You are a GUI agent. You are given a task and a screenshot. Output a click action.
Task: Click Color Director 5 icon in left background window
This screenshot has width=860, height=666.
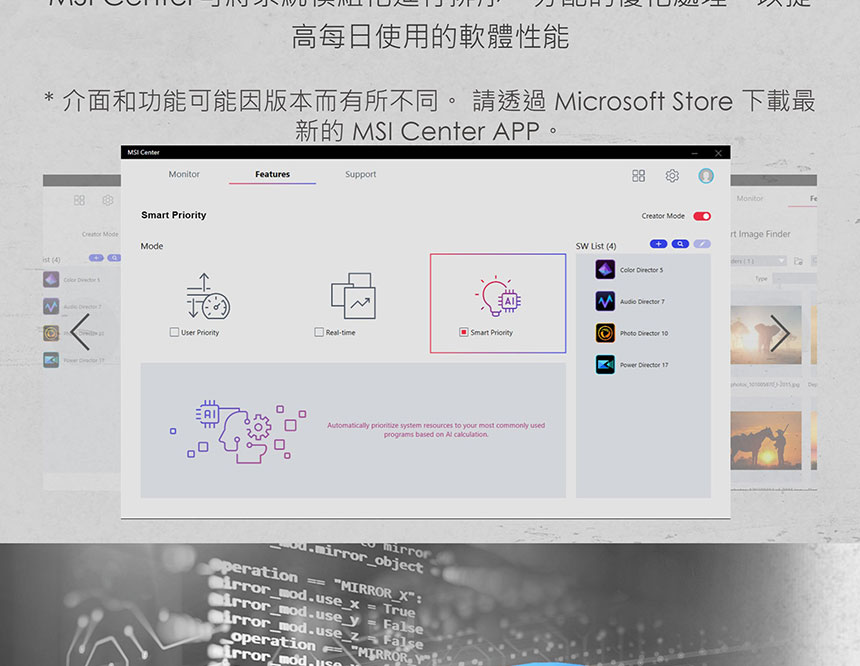(x=51, y=280)
